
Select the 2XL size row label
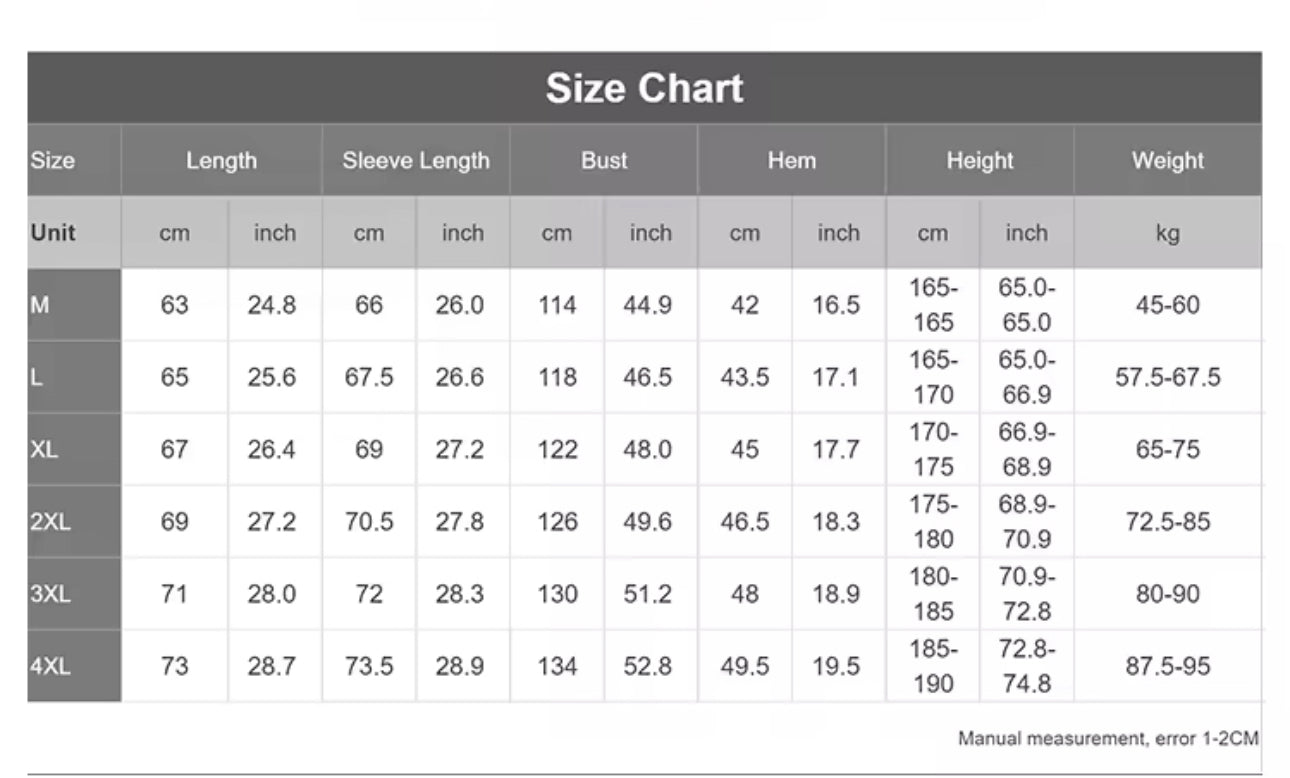(50, 521)
